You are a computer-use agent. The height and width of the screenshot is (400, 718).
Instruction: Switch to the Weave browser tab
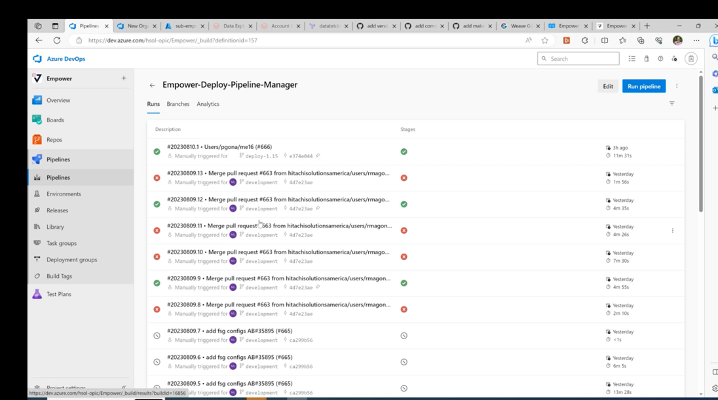point(521,26)
